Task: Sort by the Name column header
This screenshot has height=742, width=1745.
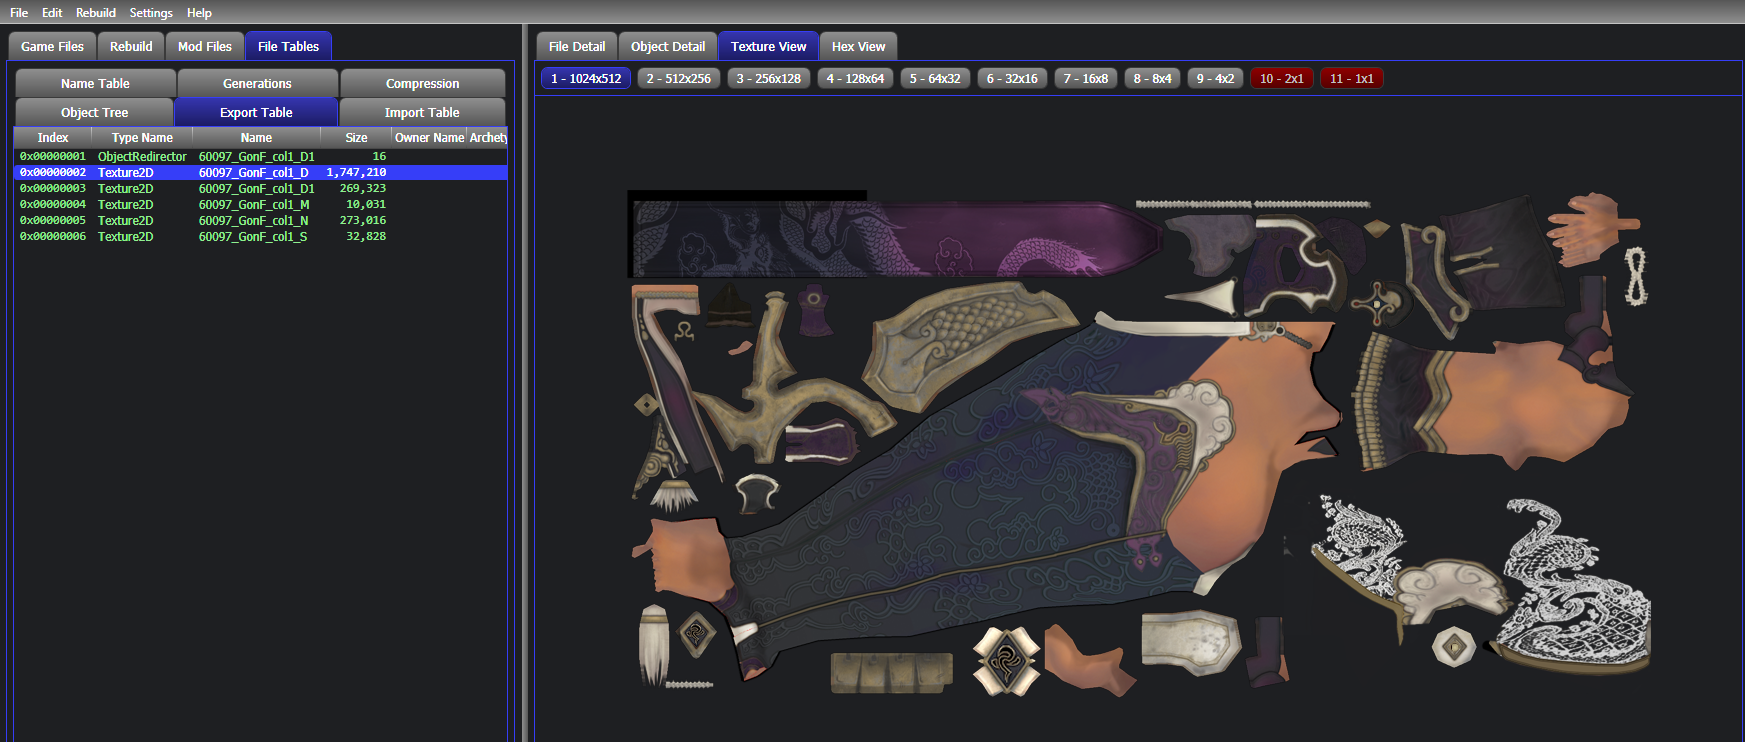Action: pos(256,137)
